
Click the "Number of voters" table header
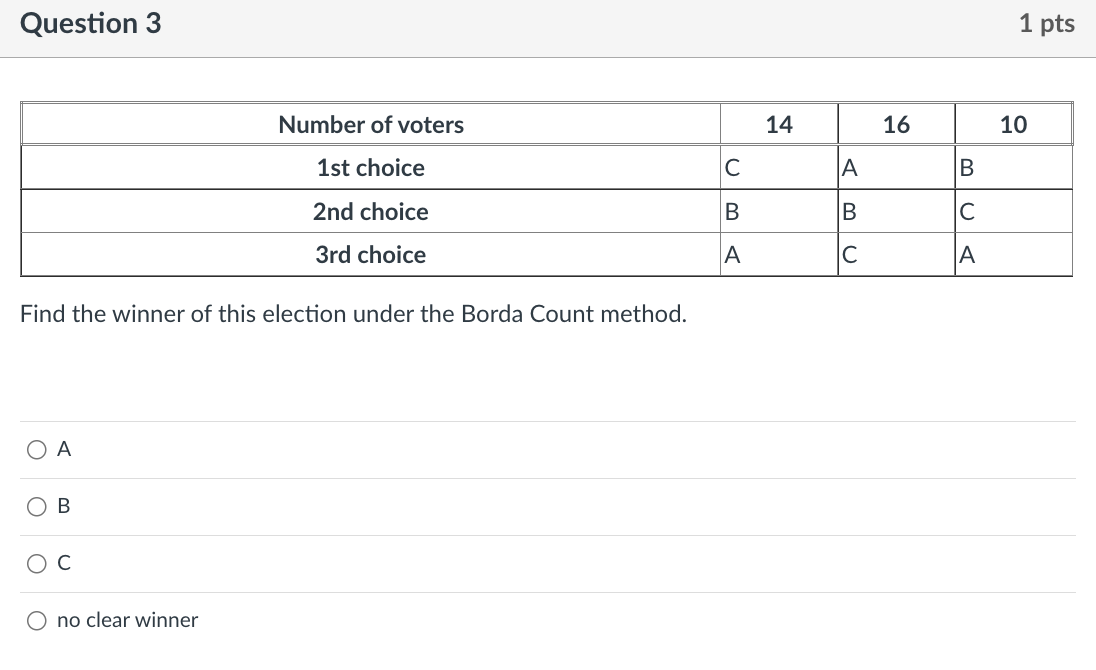point(371,124)
